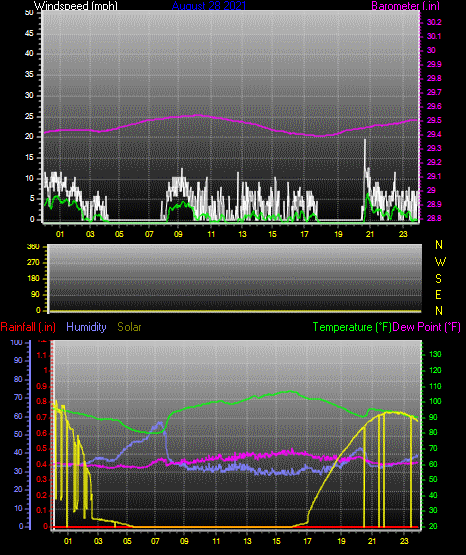Click the 70 value on humidity axis

[x=18, y=398]
